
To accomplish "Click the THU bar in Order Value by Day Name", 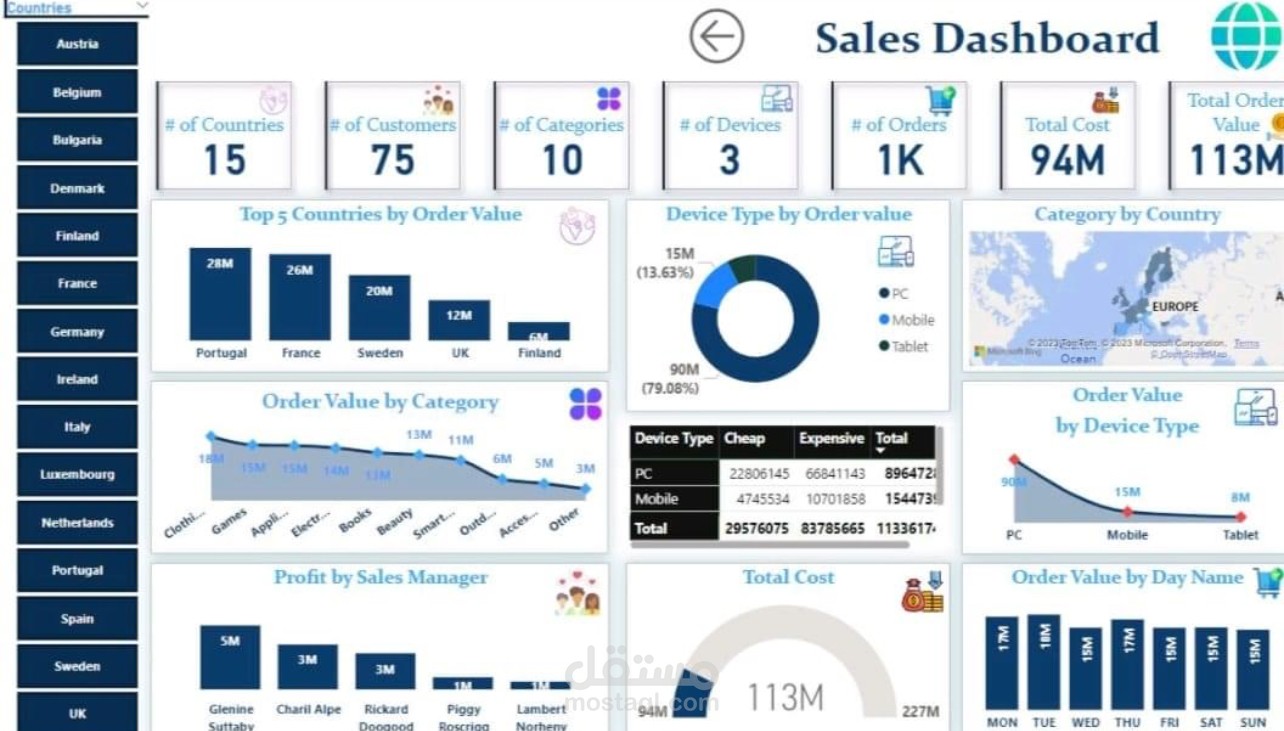I will tap(1127, 663).
